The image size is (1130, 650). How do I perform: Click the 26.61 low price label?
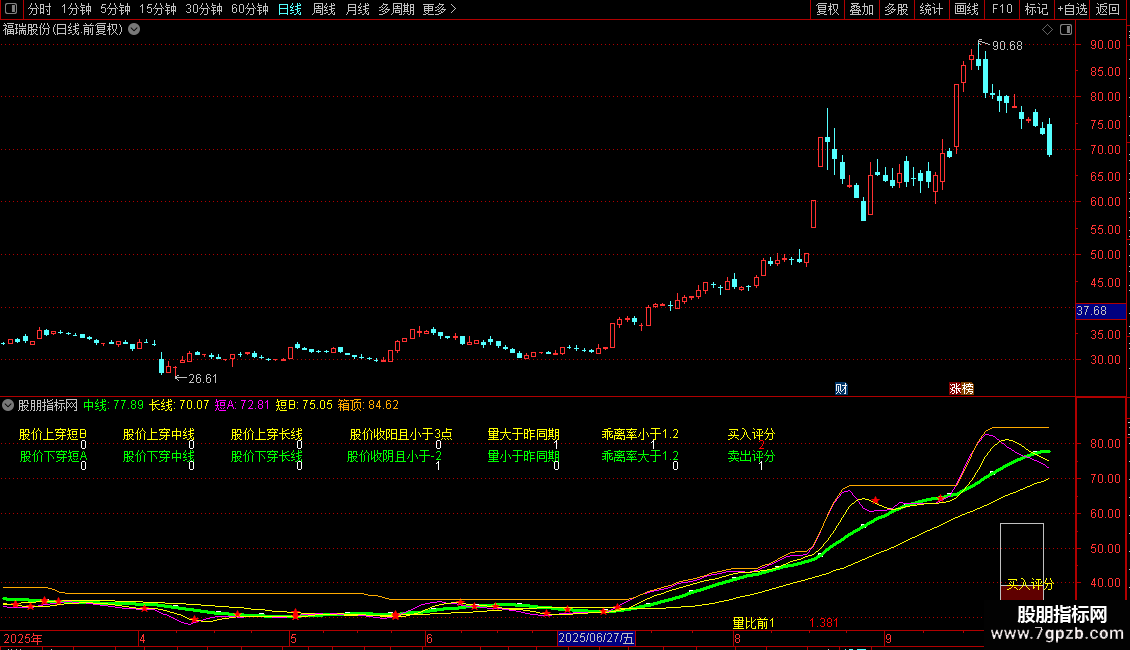point(203,378)
